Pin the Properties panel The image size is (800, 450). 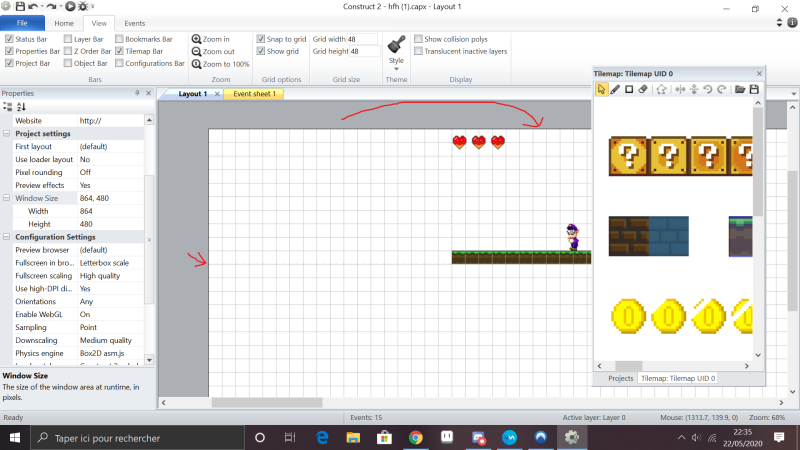[x=137, y=93]
